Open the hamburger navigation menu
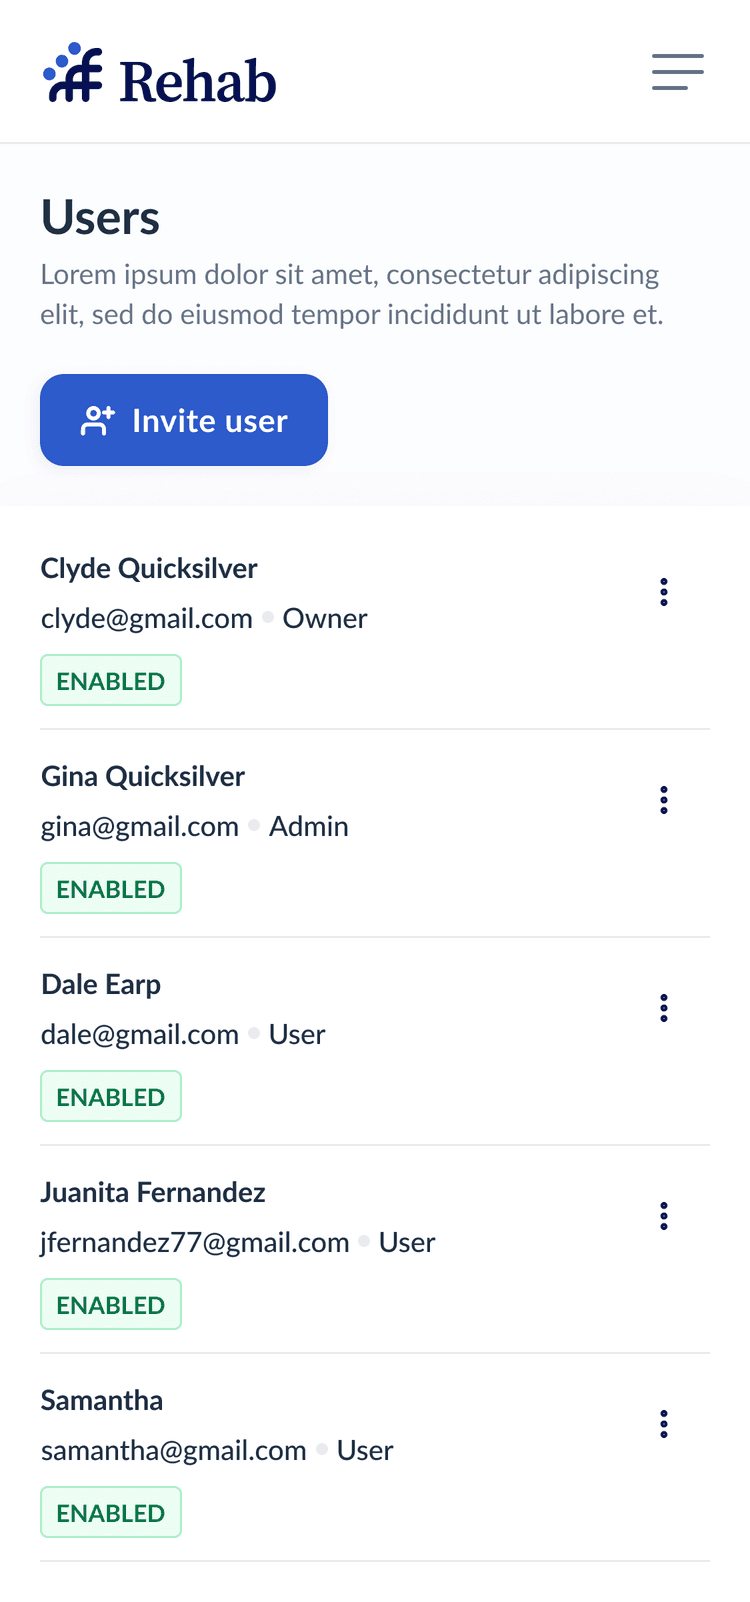The image size is (750, 1602). coord(678,72)
